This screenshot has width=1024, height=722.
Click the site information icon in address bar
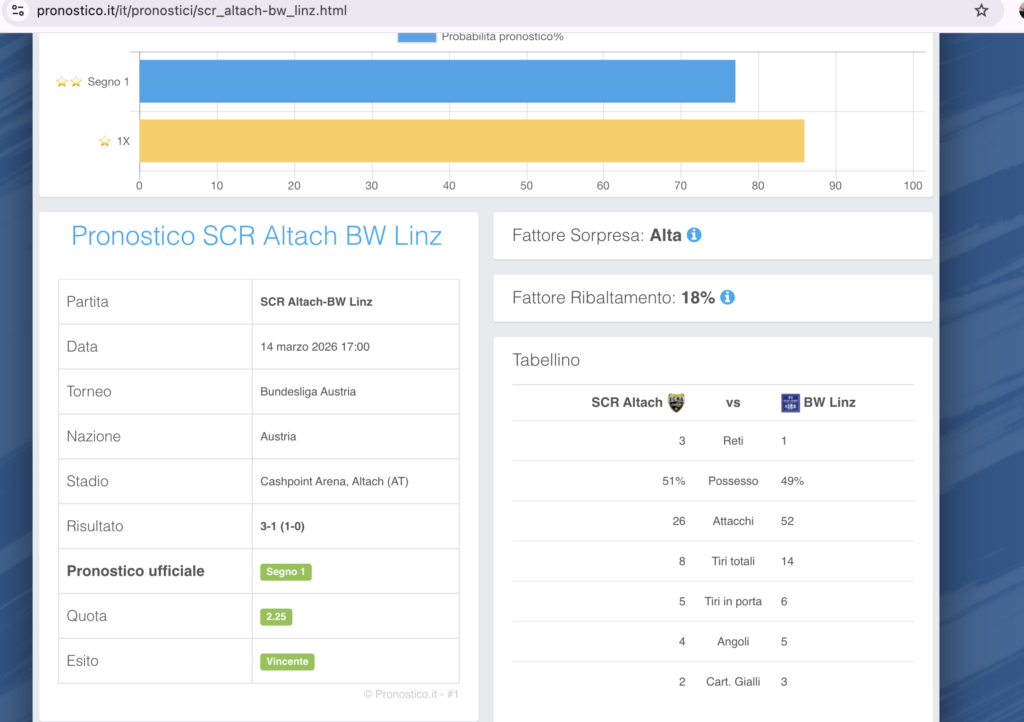click(17, 11)
